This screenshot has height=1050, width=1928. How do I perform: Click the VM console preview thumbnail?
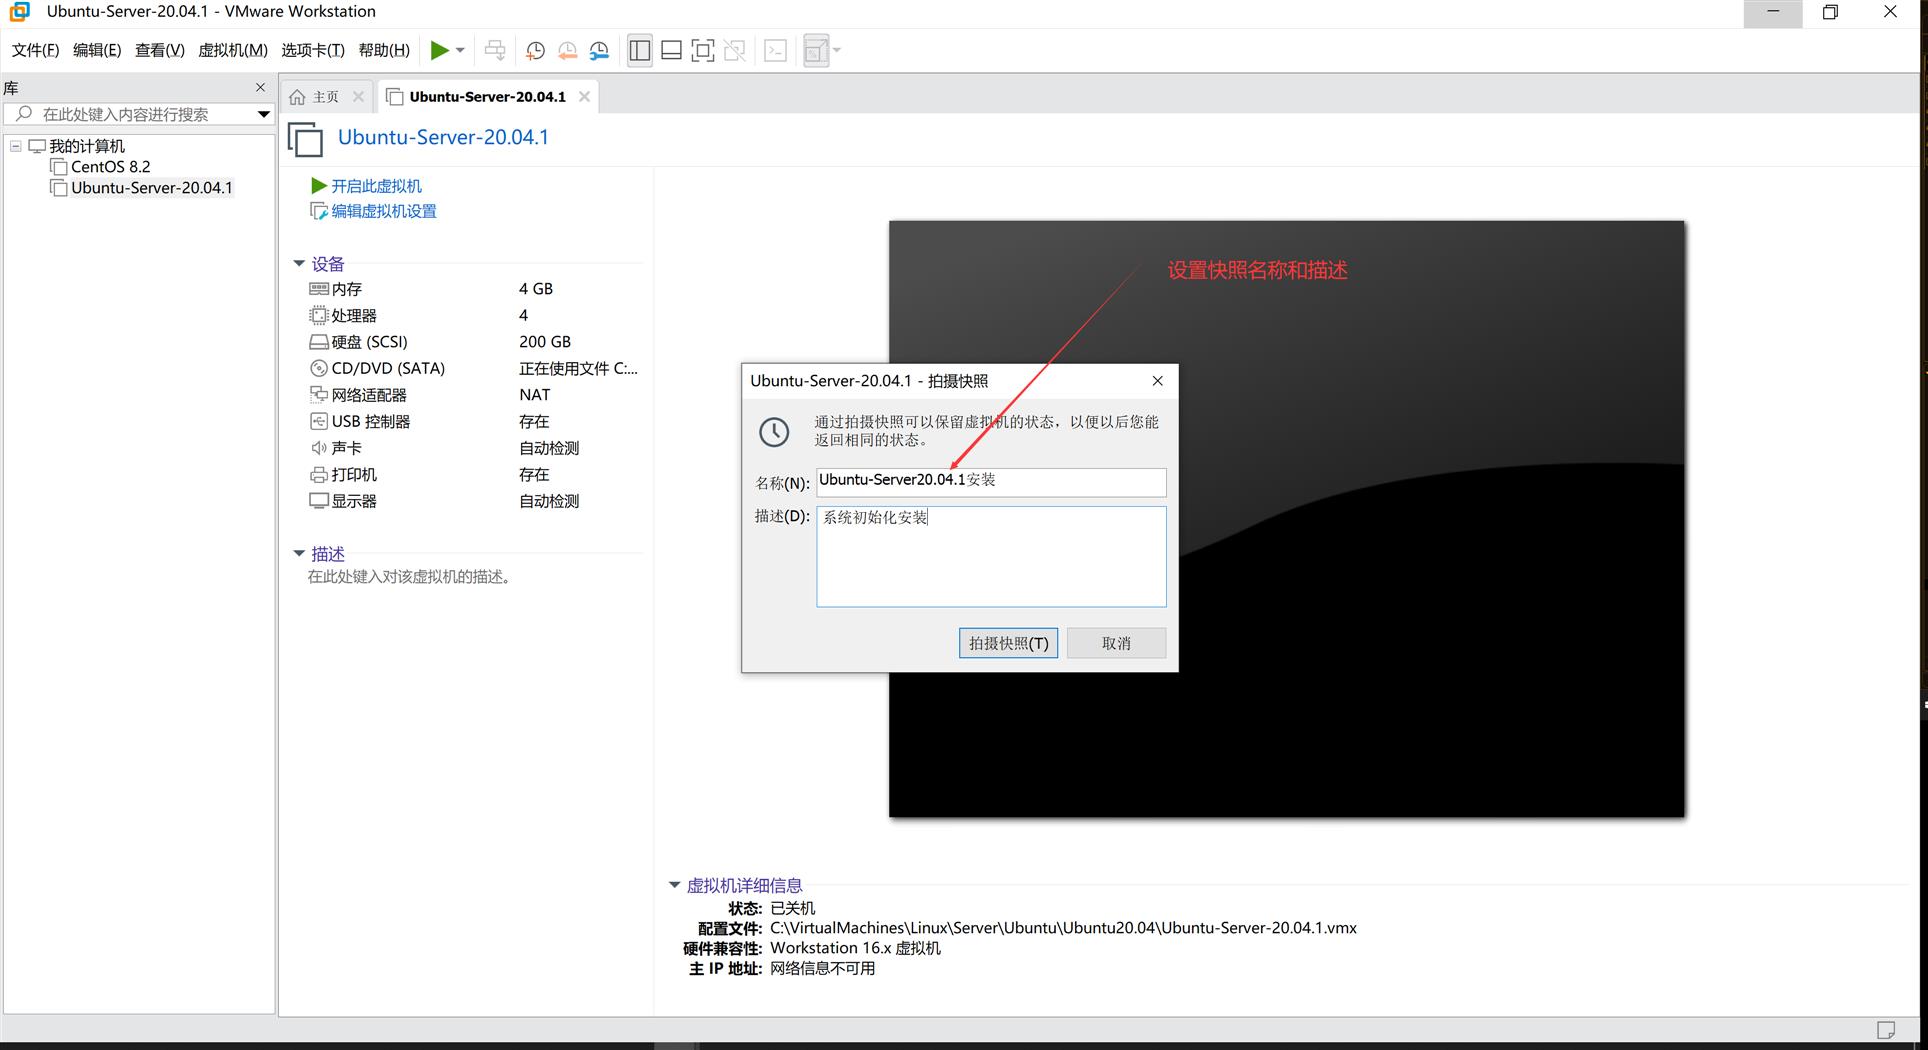coord(1286,519)
